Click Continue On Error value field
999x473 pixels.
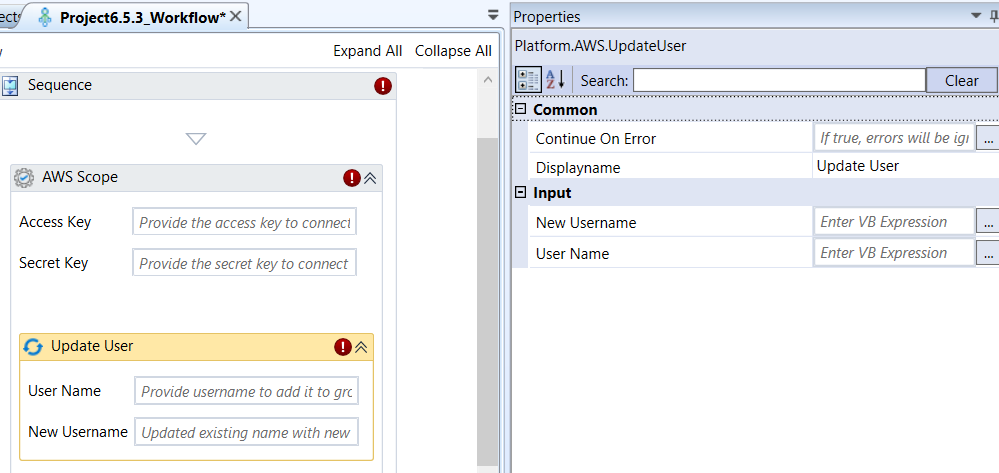pos(895,138)
